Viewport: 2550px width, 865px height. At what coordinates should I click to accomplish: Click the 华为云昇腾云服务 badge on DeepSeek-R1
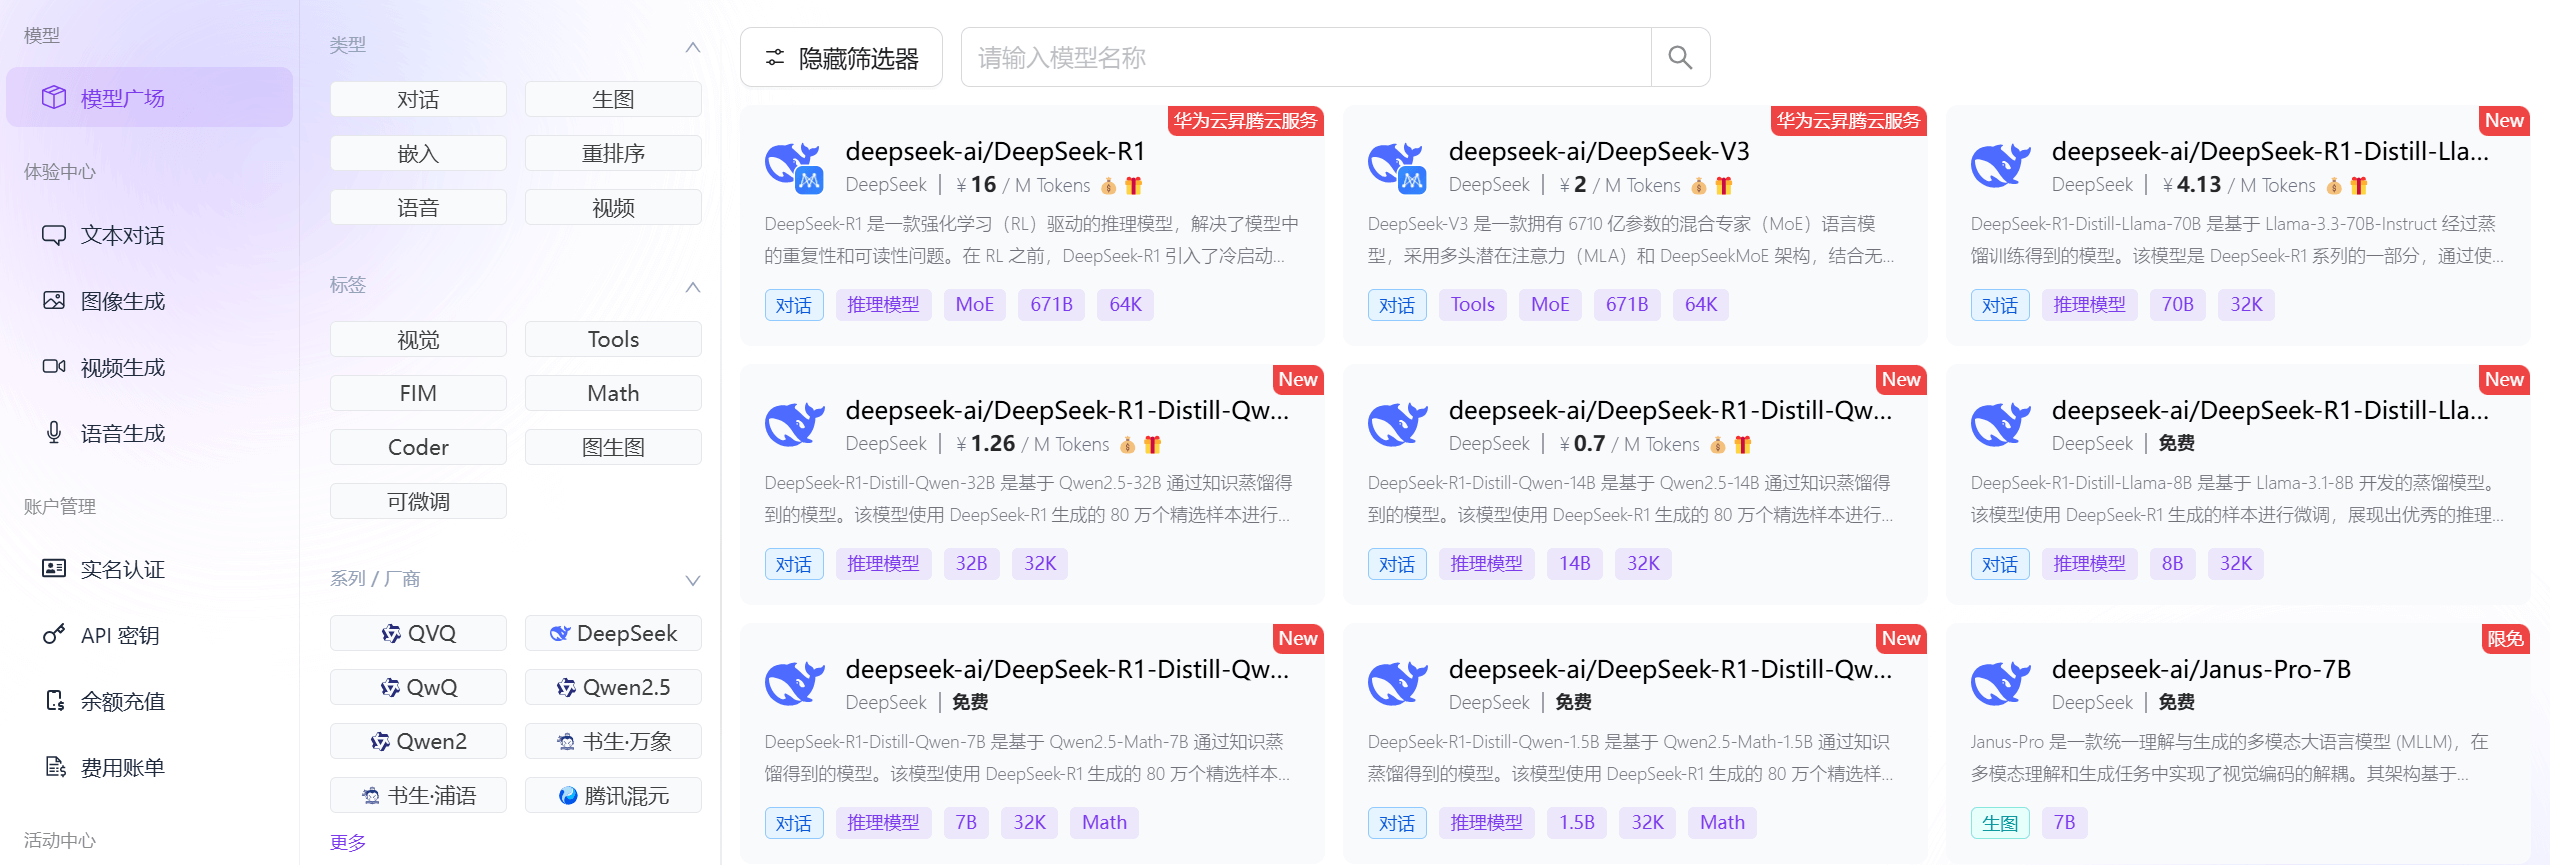(x=1245, y=121)
